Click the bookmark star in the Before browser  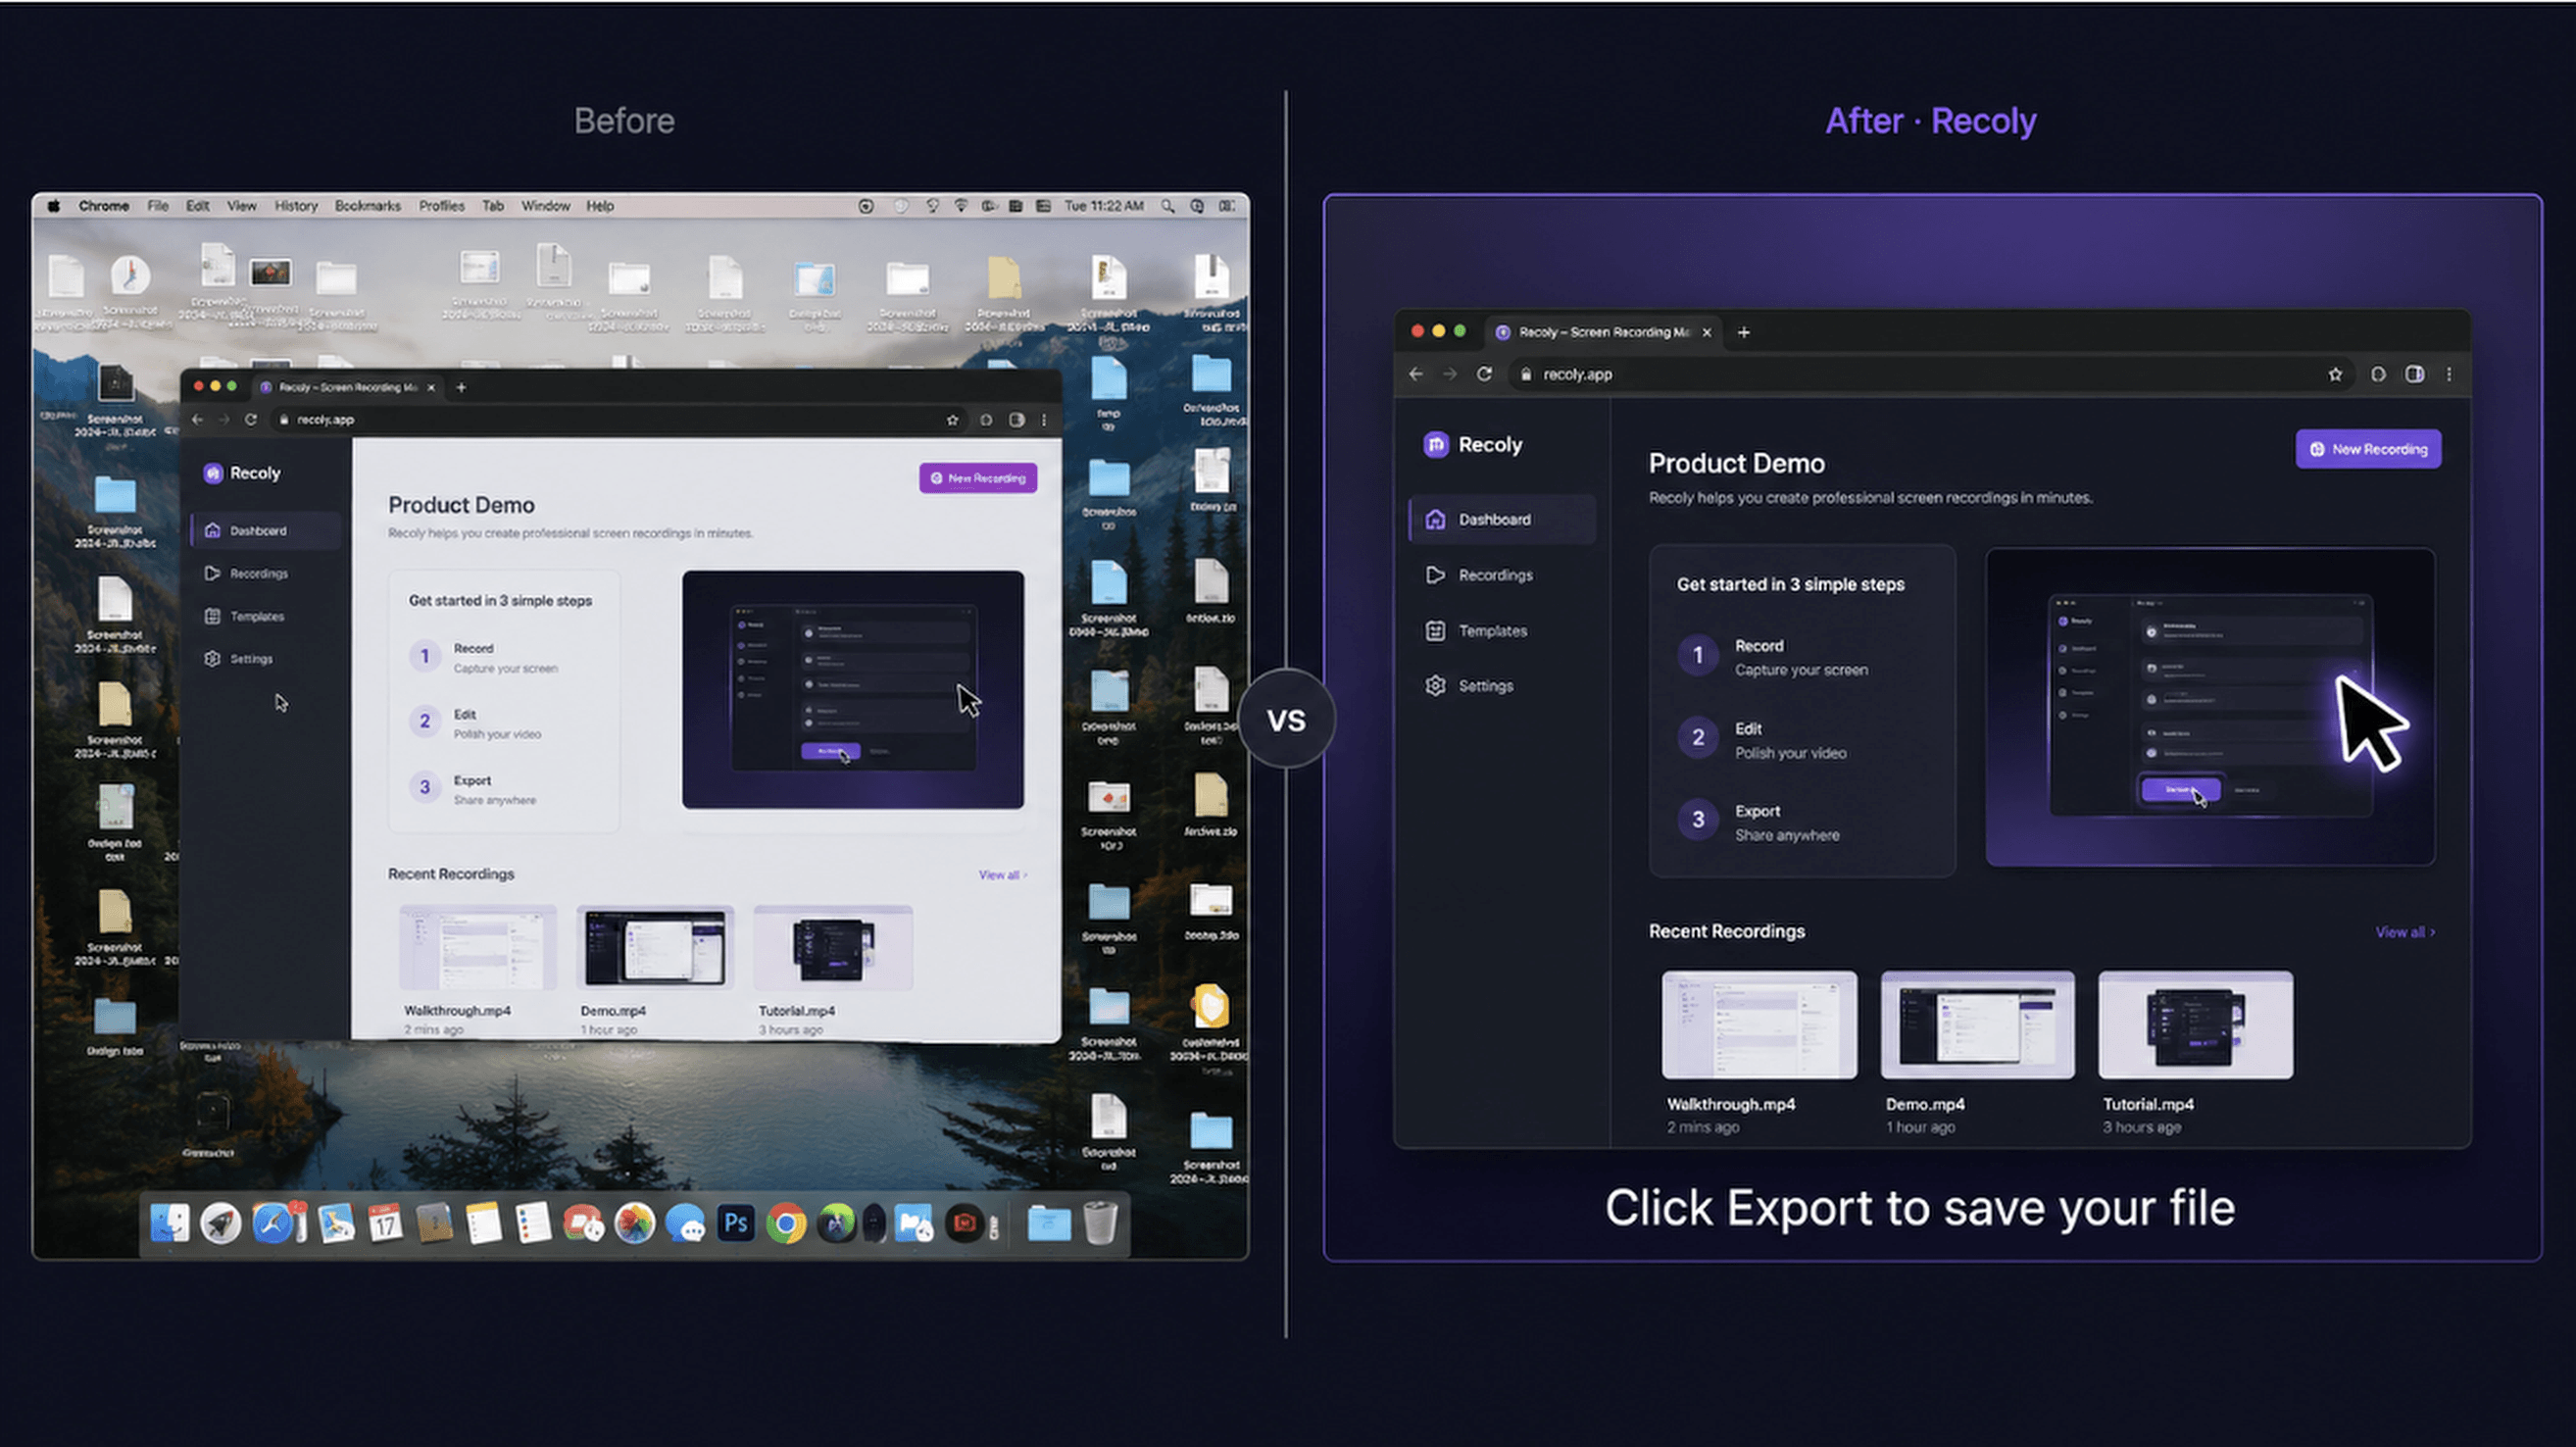[x=952, y=420]
